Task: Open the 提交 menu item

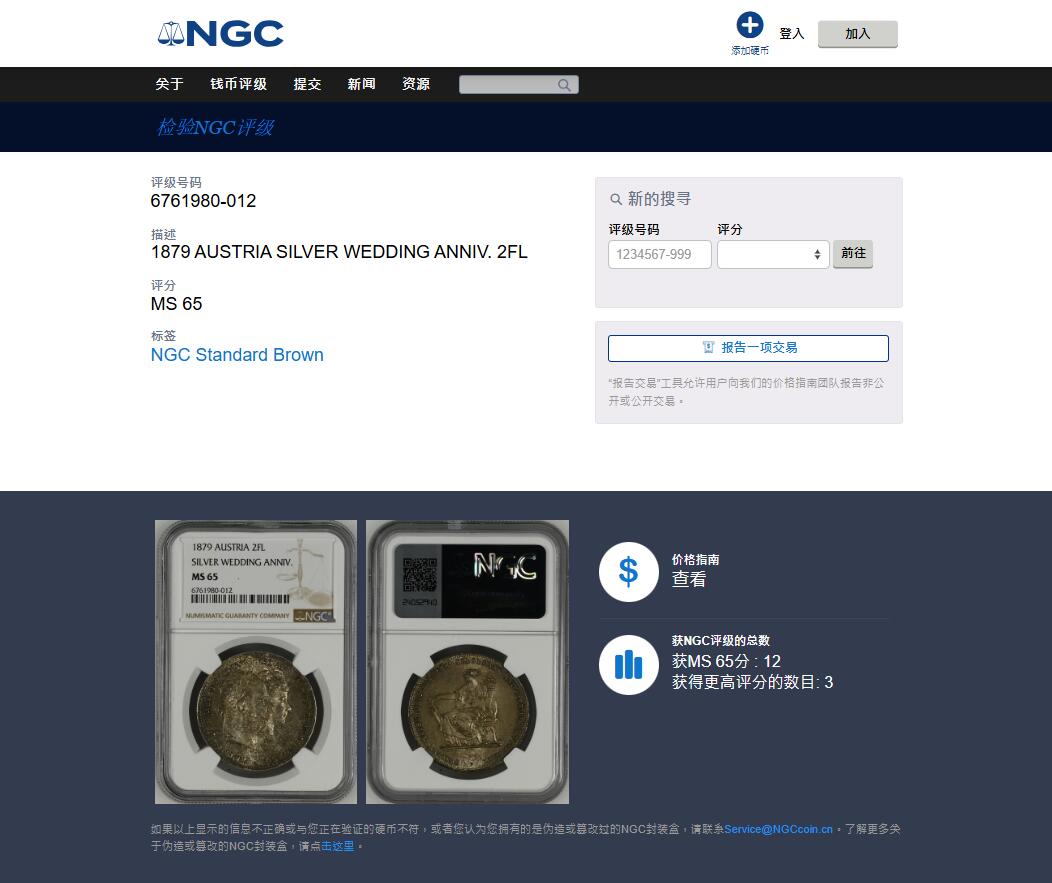Action: click(x=307, y=84)
